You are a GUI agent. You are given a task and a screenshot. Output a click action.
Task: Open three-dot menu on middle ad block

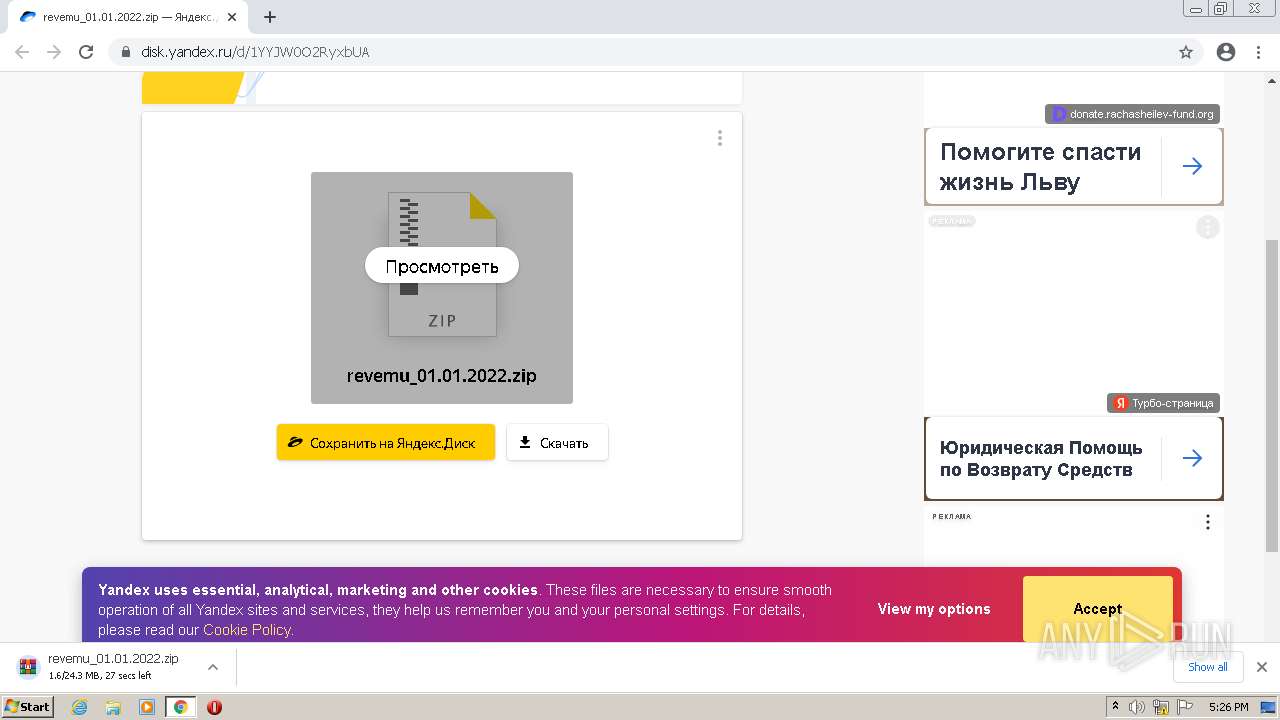tap(1208, 227)
